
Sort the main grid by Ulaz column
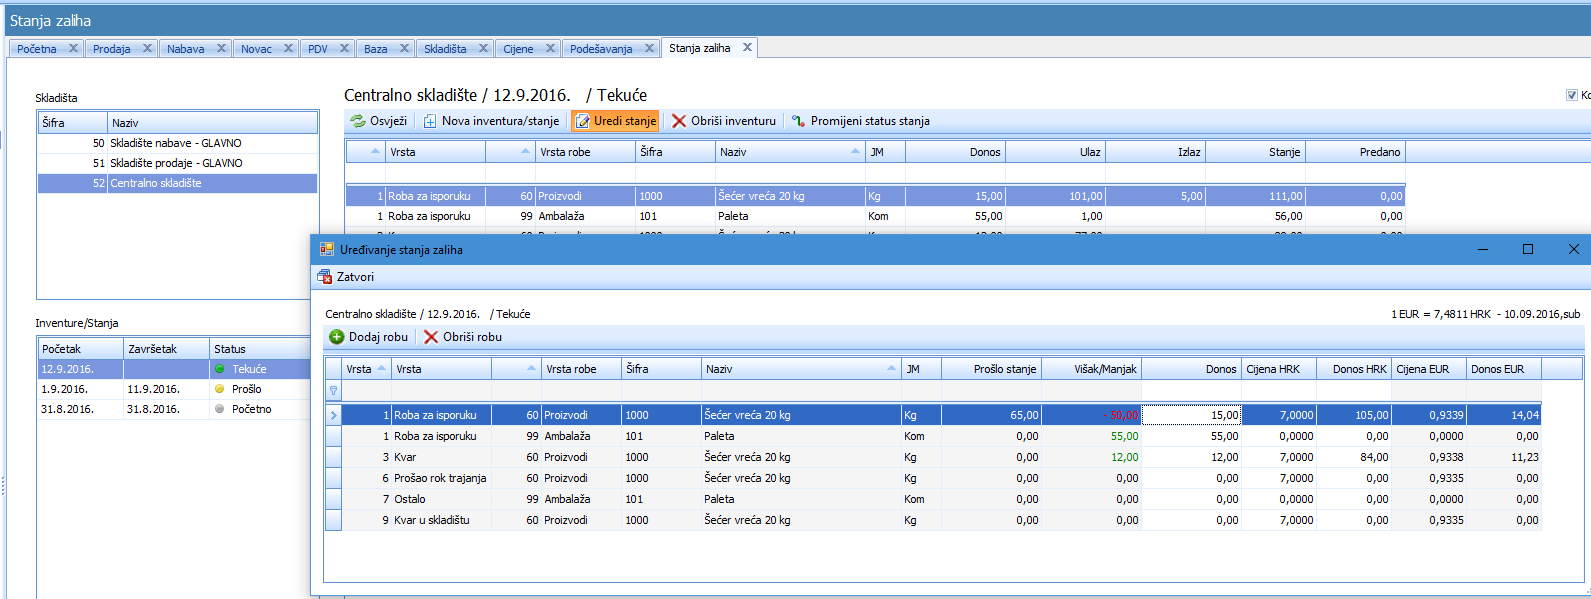tap(1055, 152)
